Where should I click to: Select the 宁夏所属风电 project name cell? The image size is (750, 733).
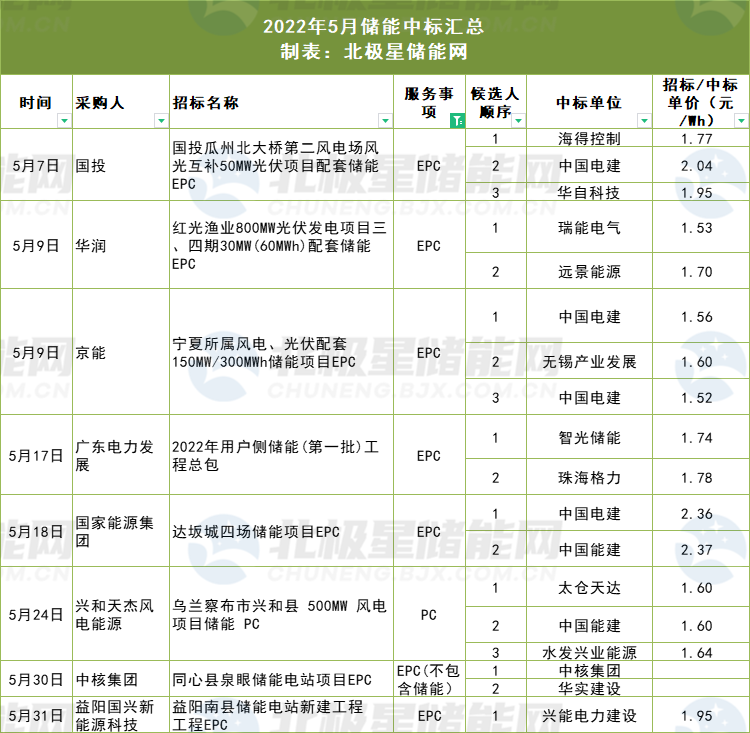[x=280, y=352]
